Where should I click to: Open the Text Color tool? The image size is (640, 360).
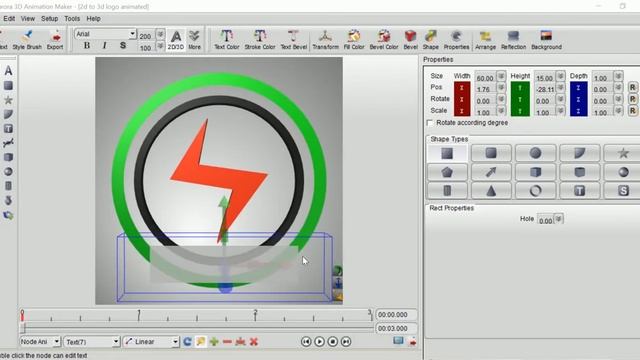(x=227, y=40)
